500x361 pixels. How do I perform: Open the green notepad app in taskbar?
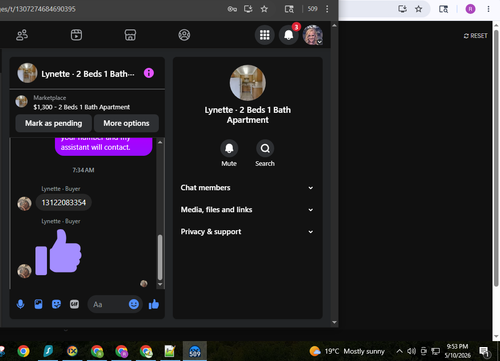tap(170, 351)
